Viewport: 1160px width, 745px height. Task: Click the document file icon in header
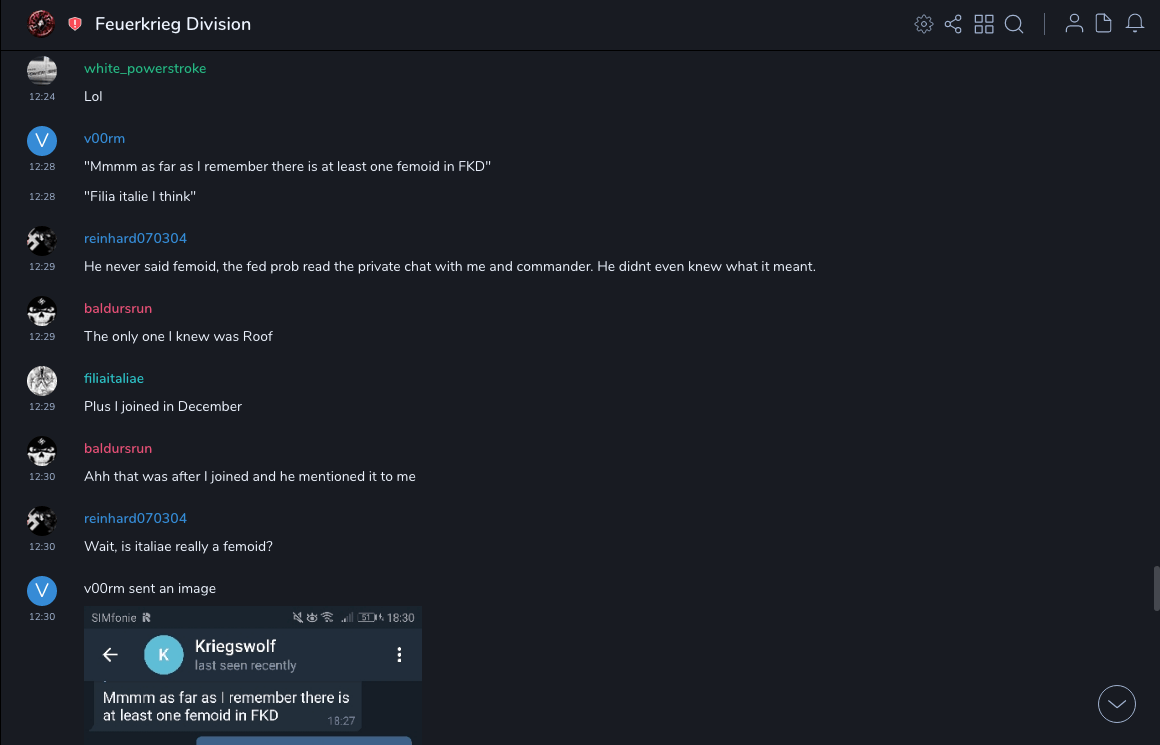pos(1103,24)
